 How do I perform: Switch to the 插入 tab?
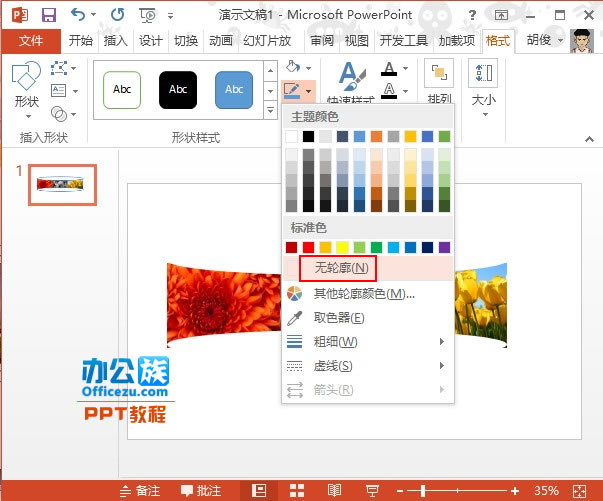click(115, 41)
